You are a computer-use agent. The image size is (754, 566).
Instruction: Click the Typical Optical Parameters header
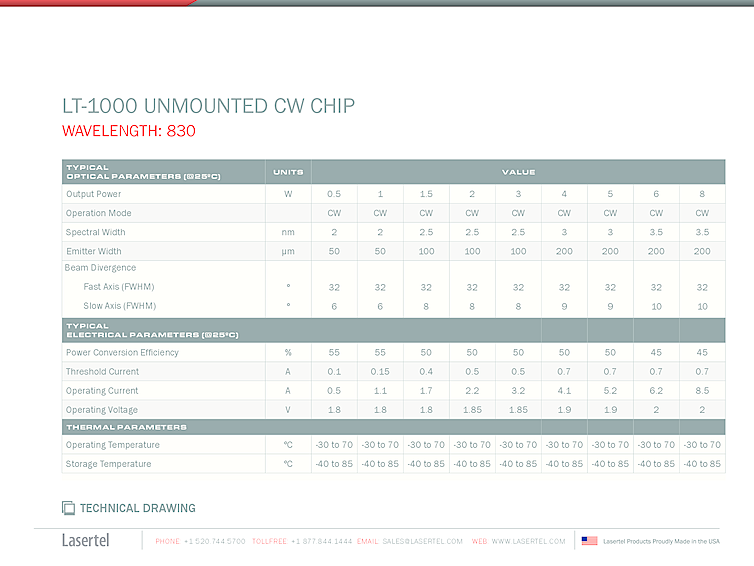142,172
